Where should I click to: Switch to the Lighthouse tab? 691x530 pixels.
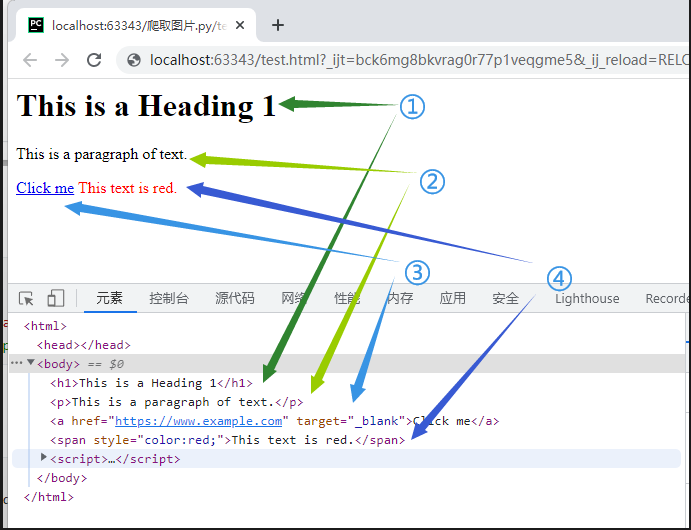point(587,299)
